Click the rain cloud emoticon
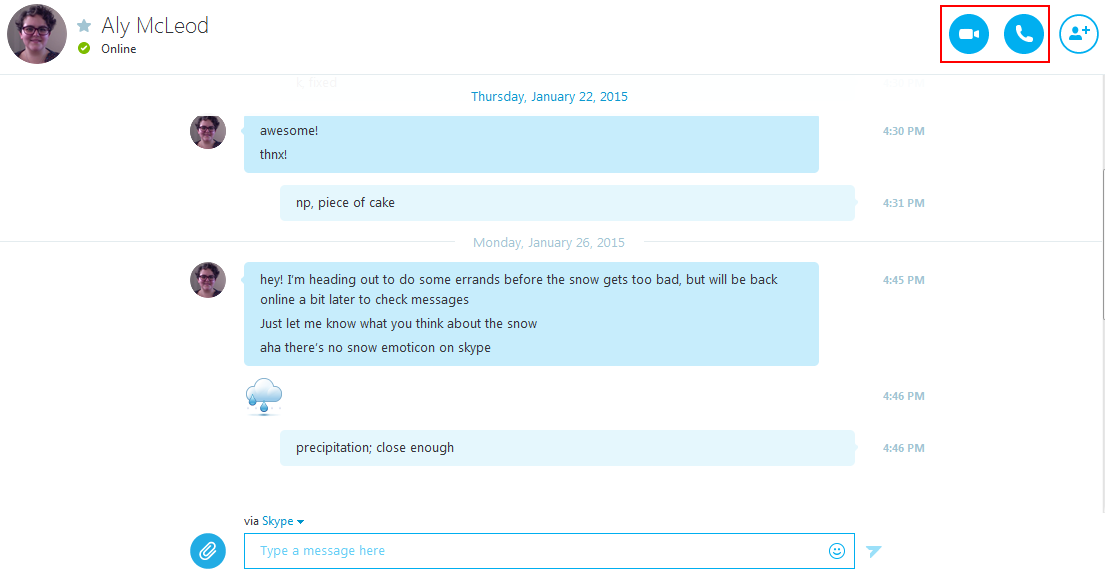The height and width of the screenshot is (576, 1105). [x=264, y=396]
